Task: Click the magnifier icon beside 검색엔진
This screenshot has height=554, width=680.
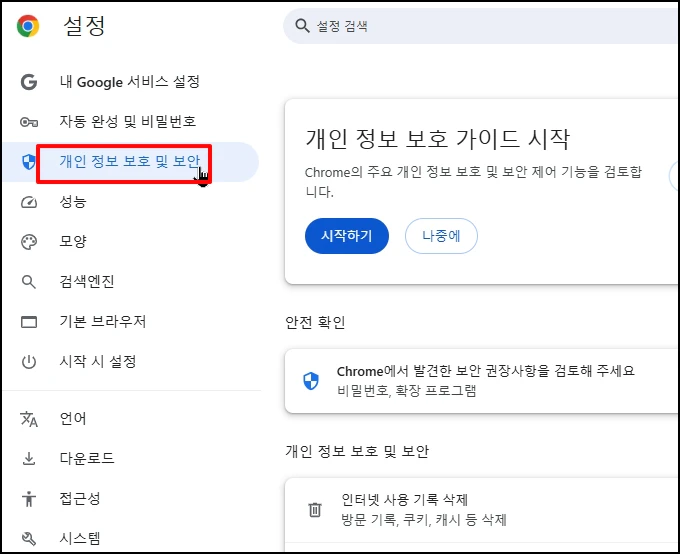Action: tap(29, 282)
